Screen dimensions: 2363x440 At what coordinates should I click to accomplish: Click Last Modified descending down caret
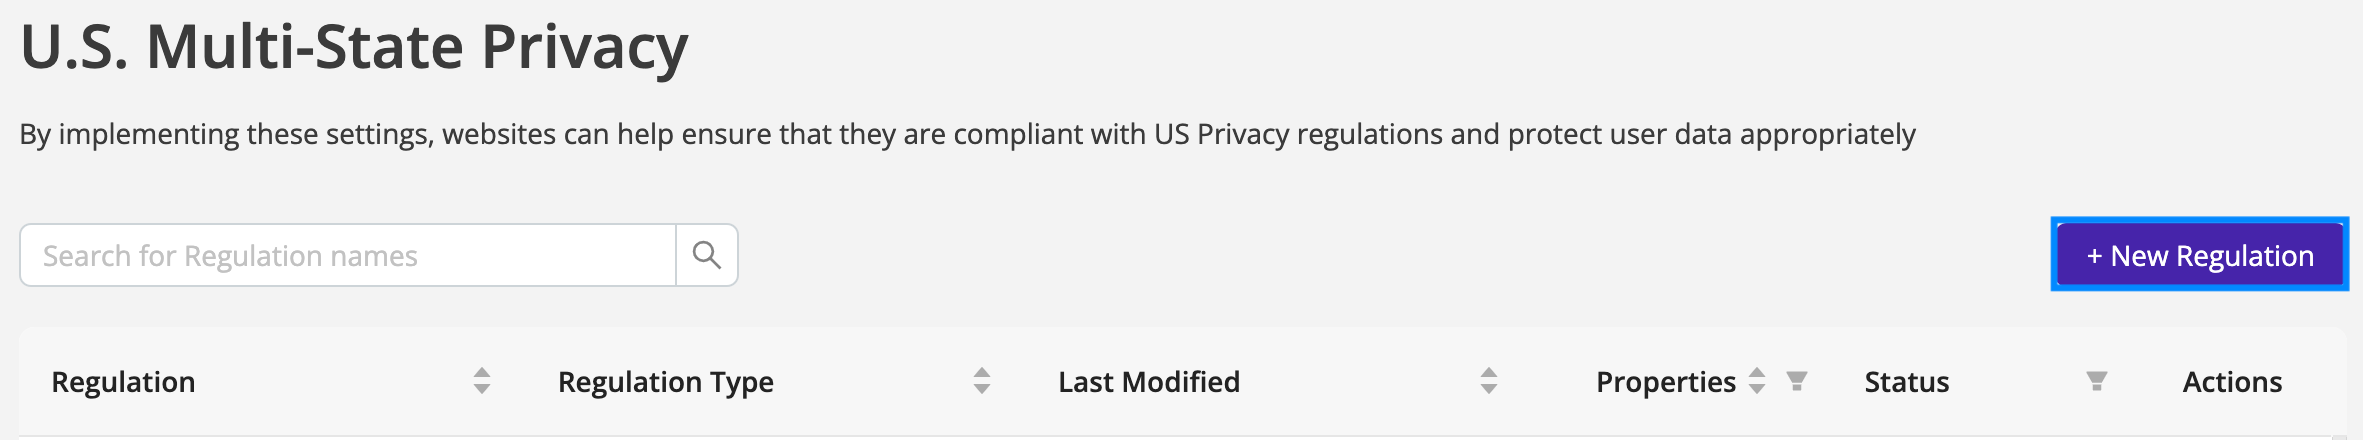click(1489, 389)
